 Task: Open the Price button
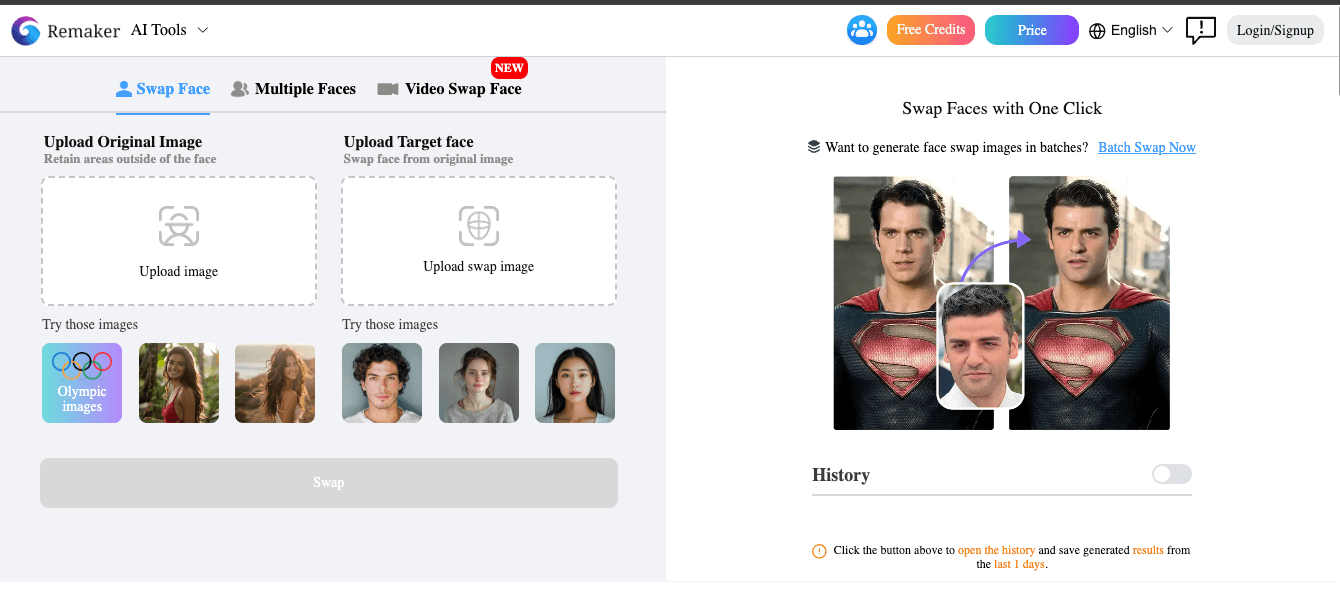(x=1032, y=30)
